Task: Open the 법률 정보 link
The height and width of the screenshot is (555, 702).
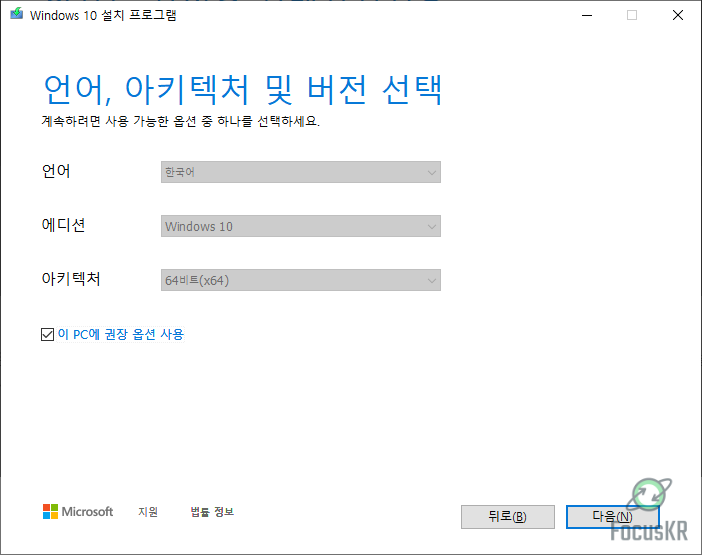Action: point(212,512)
